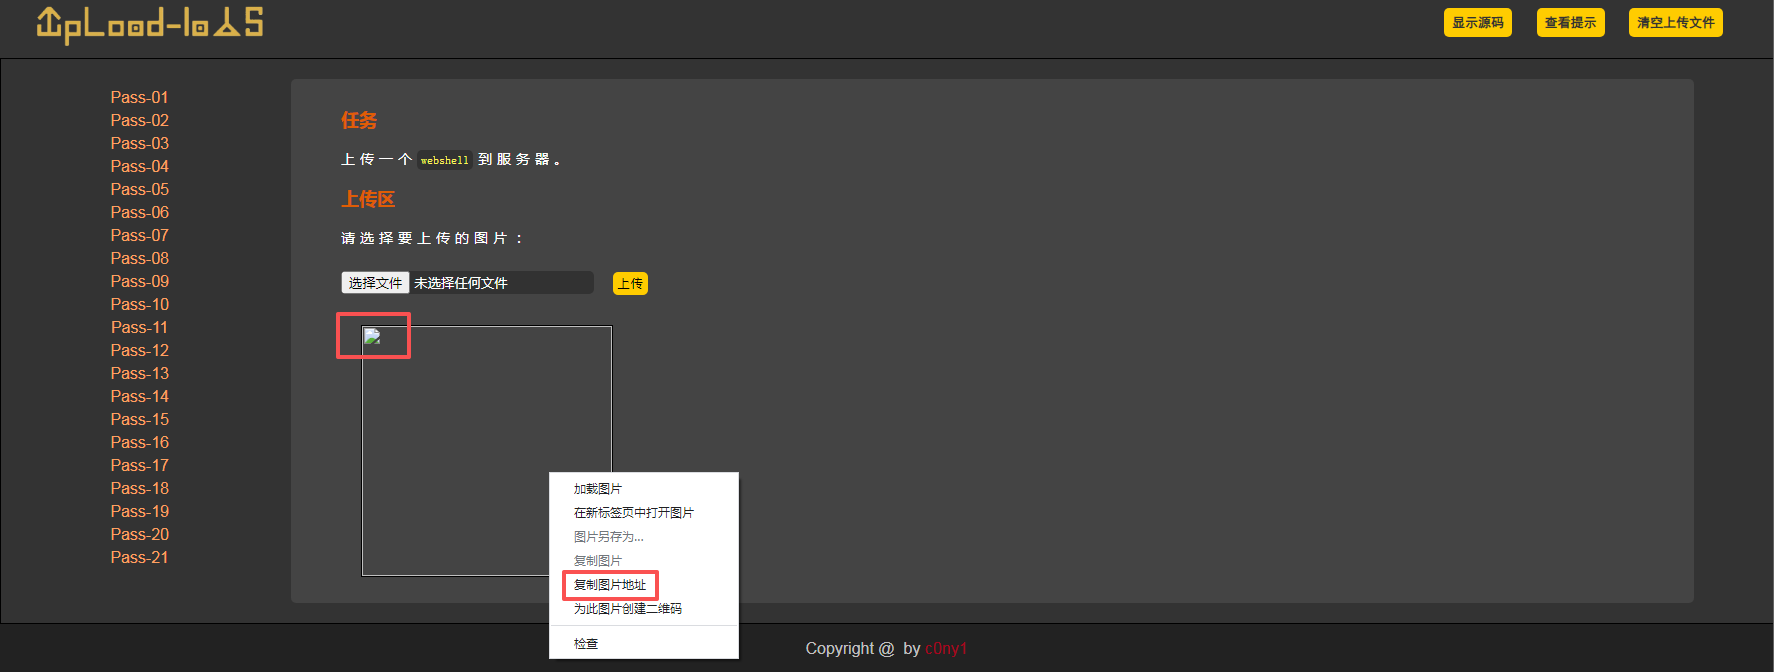The height and width of the screenshot is (672, 1774).
Task: Open Pass-01 in sidebar
Action: point(139,97)
